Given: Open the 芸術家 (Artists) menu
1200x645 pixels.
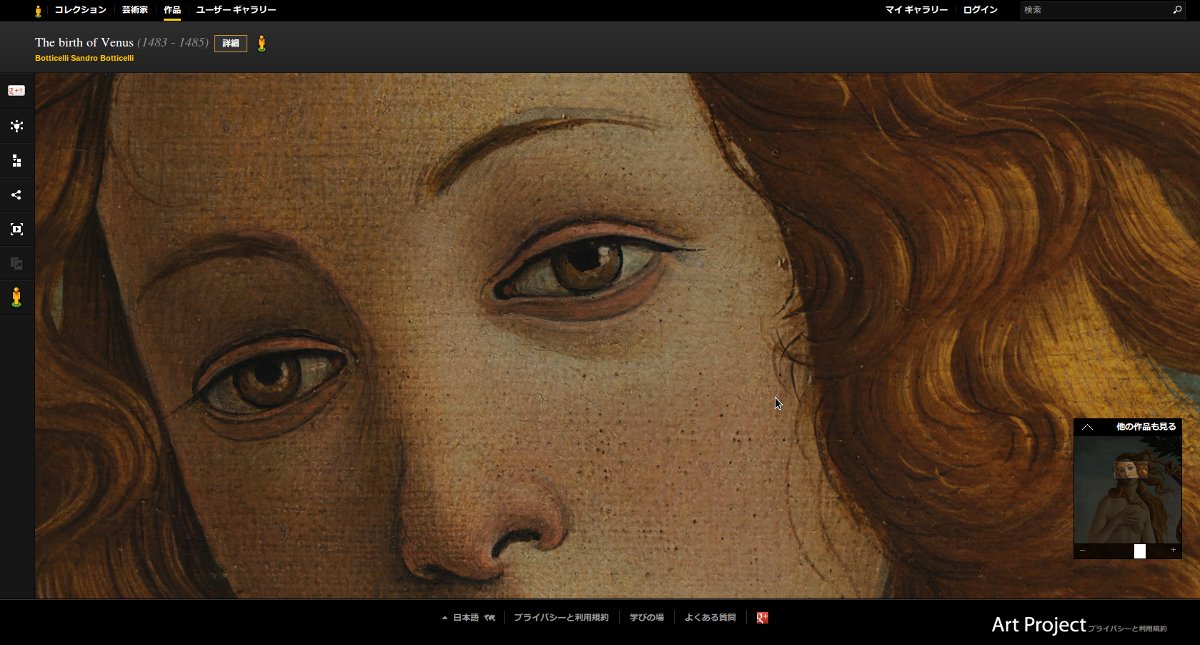Looking at the screenshot, I should (x=135, y=10).
